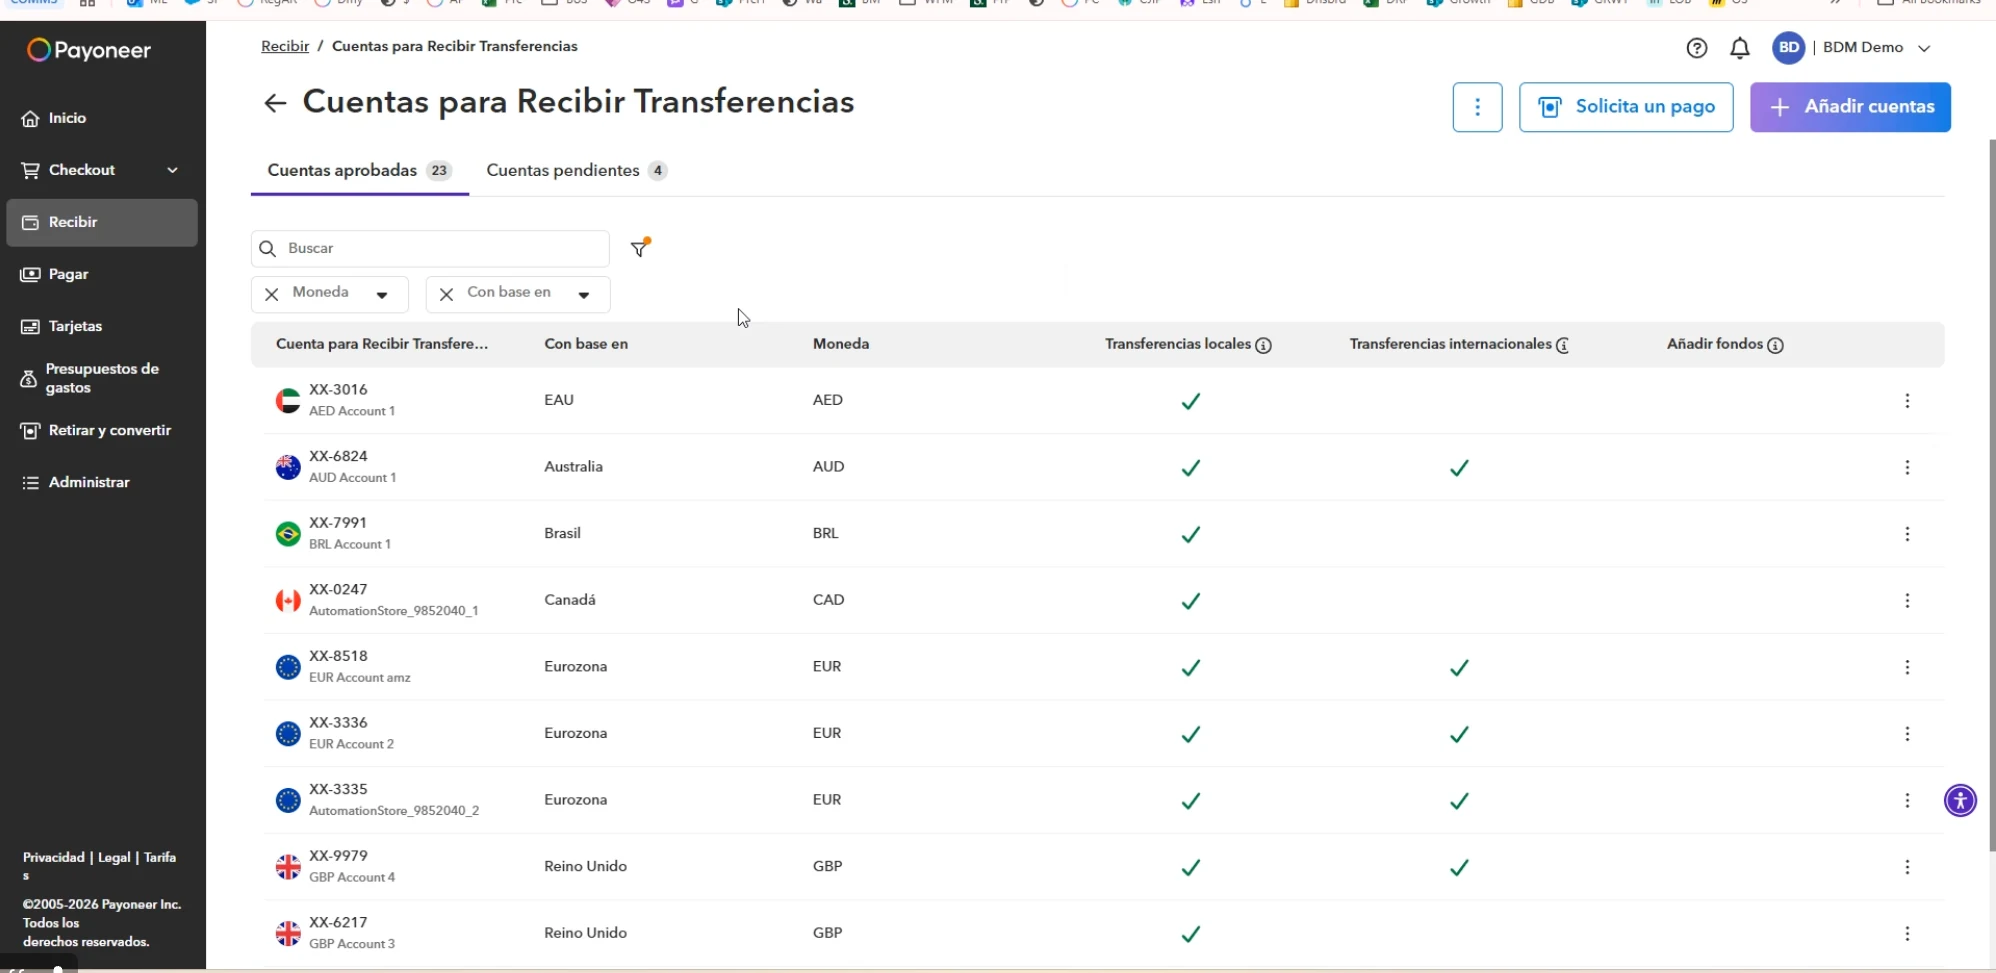This screenshot has height=973, width=1996.
Task: Open row menu for XX-0247 CAD account
Action: tap(1907, 600)
